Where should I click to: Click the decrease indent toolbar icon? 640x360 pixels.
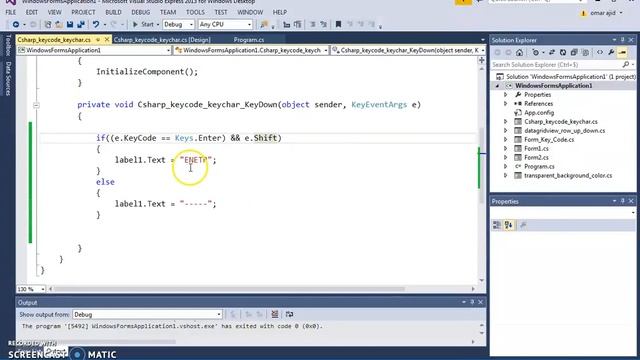click(287, 24)
